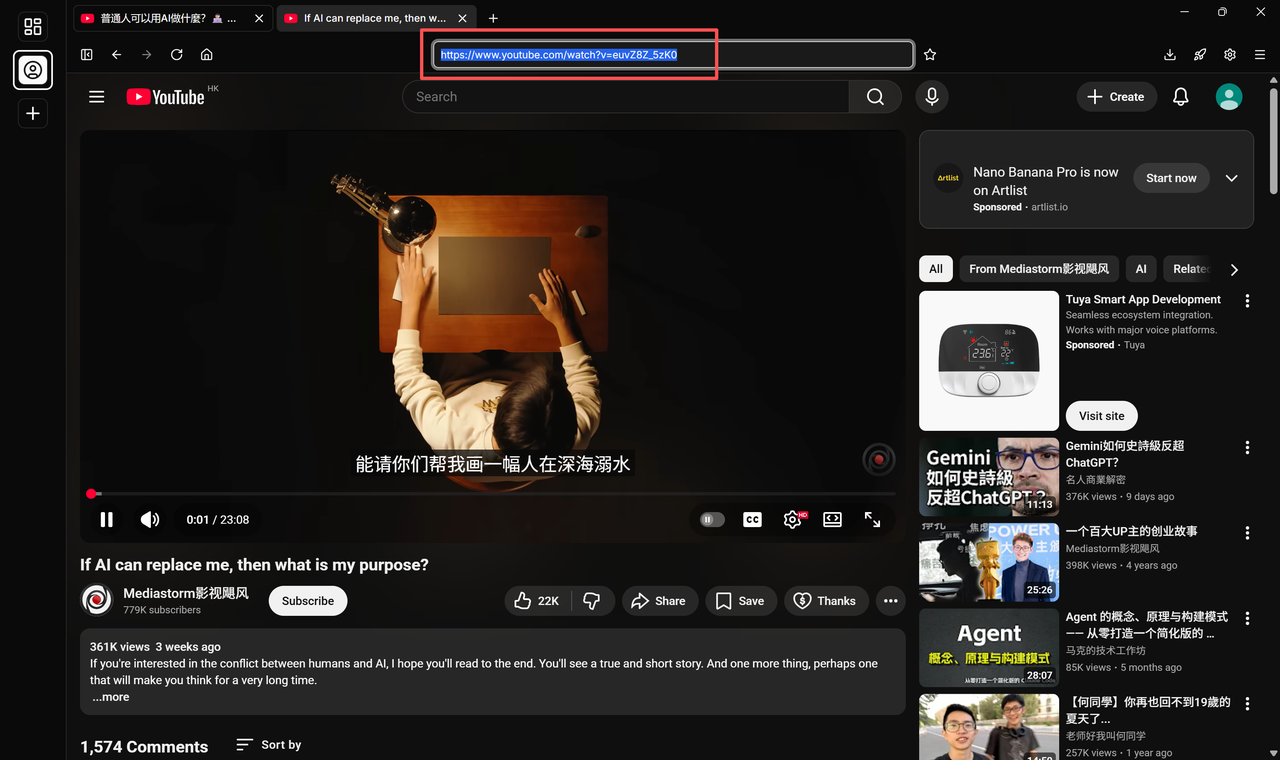Screen dimensions: 1280x760
Task: Open a new browser tab with the plus
Action: tap(493, 18)
